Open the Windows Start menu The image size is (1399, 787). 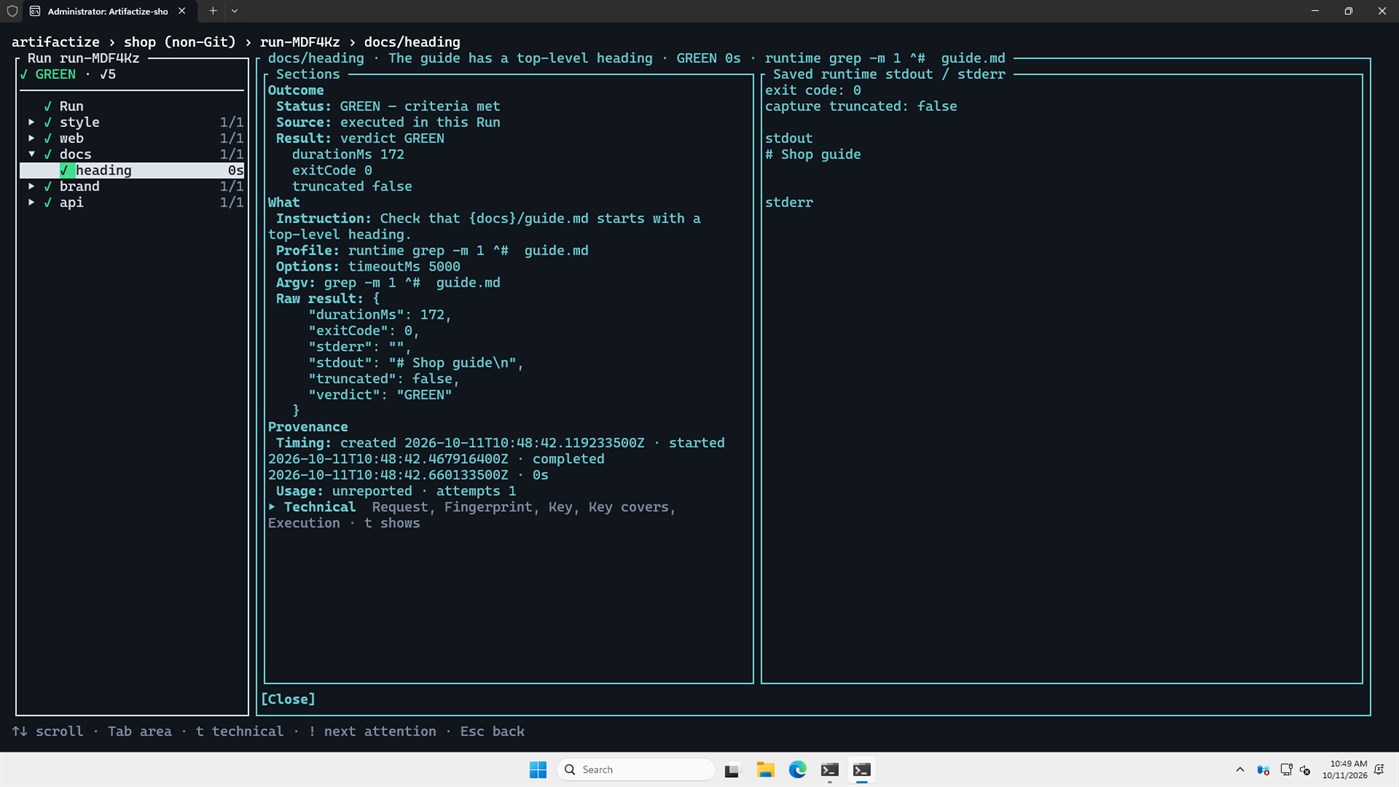pyautogui.click(x=538, y=769)
